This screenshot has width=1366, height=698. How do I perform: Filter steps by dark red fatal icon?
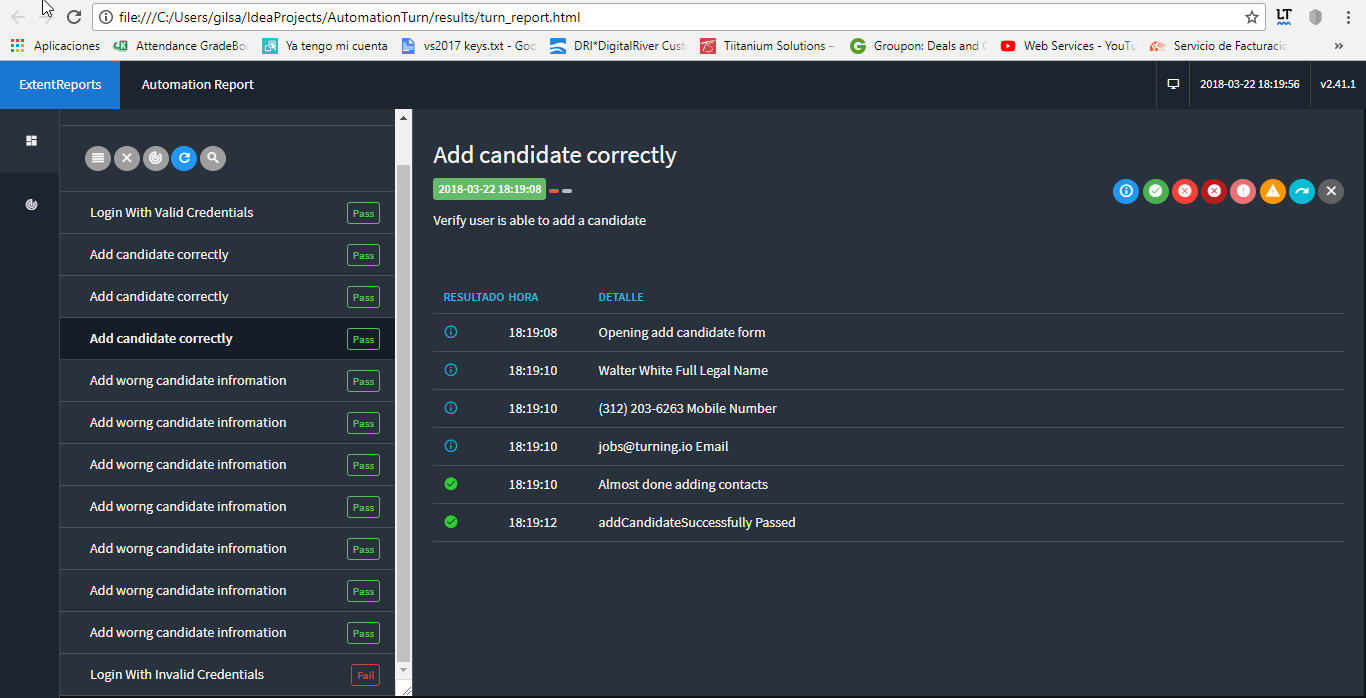point(1214,191)
